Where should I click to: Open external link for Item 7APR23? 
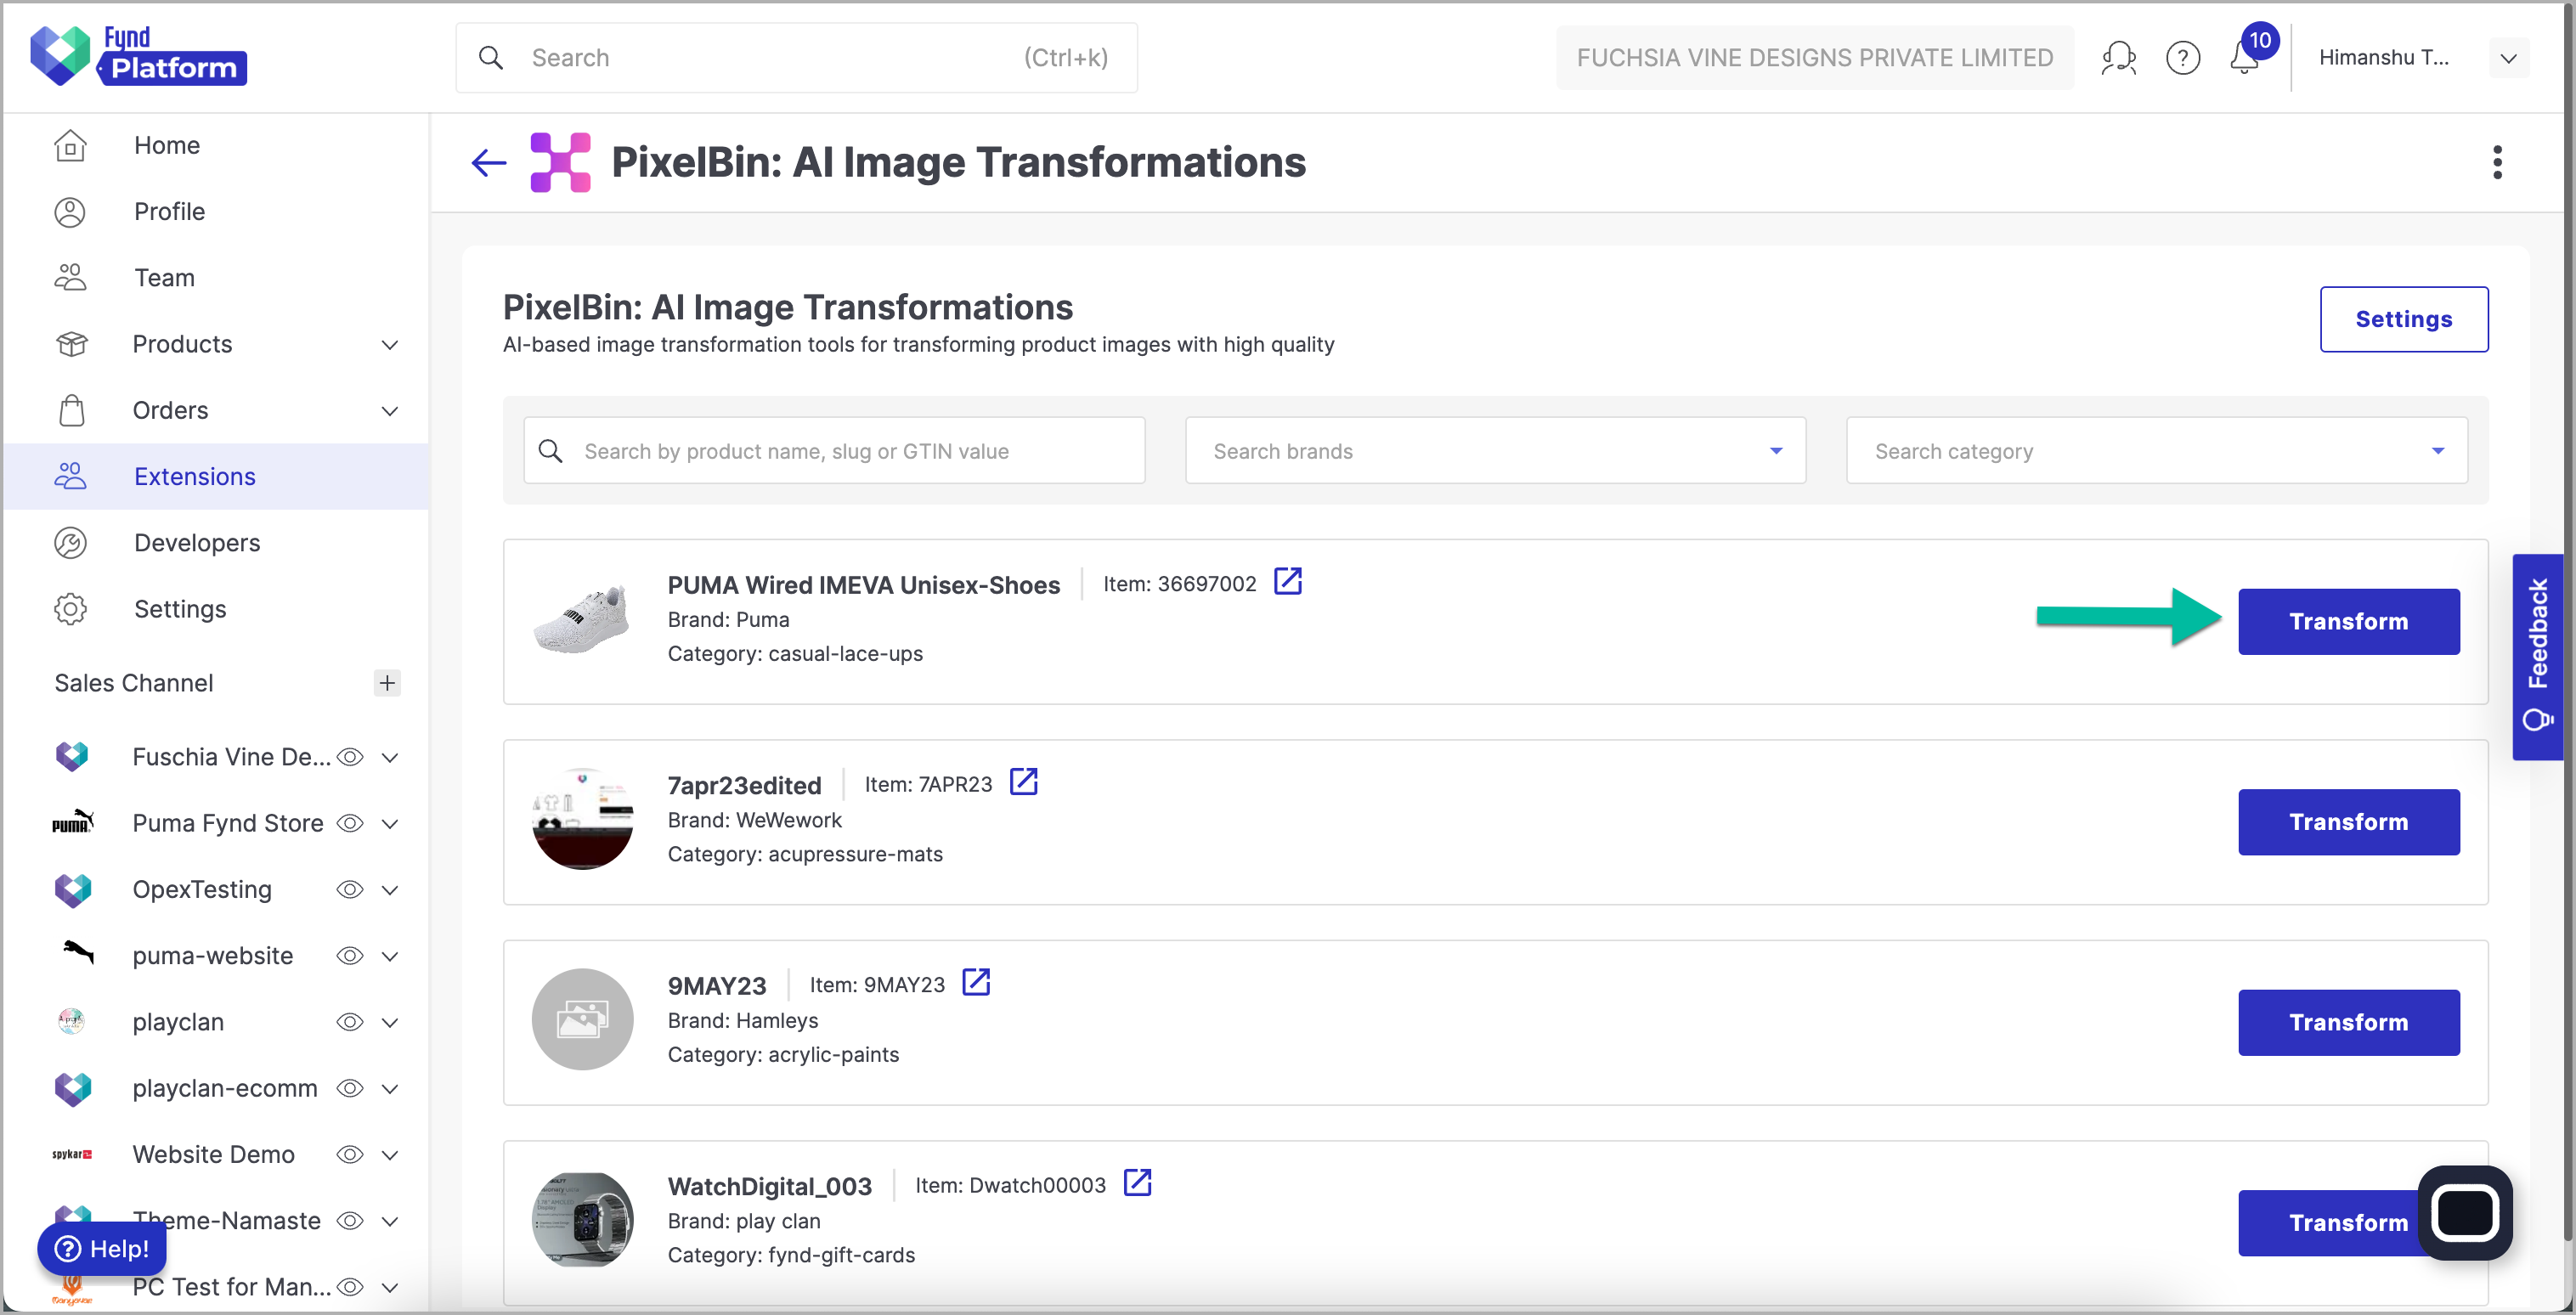(x=1023, y=781)
